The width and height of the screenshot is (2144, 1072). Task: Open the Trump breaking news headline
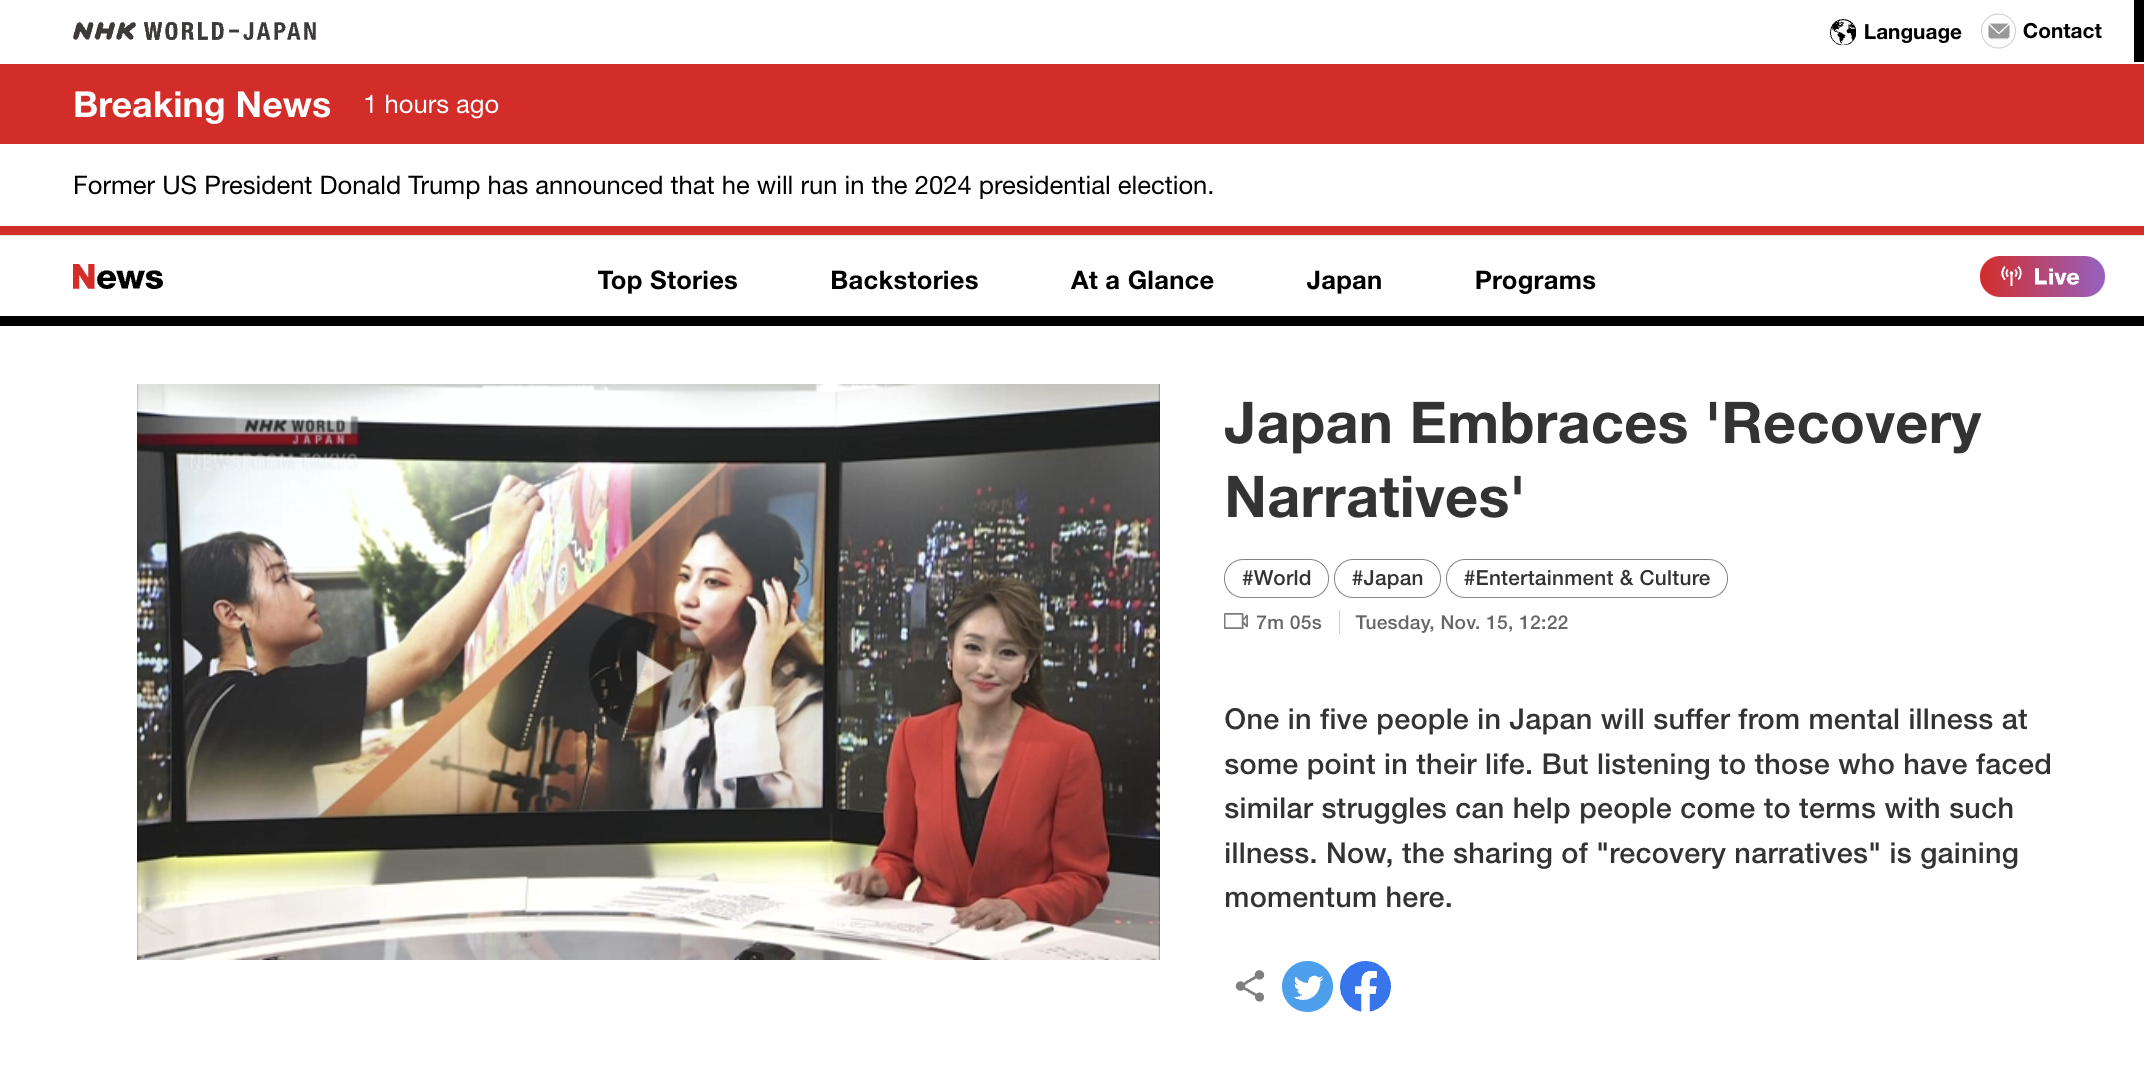(643, 186)
